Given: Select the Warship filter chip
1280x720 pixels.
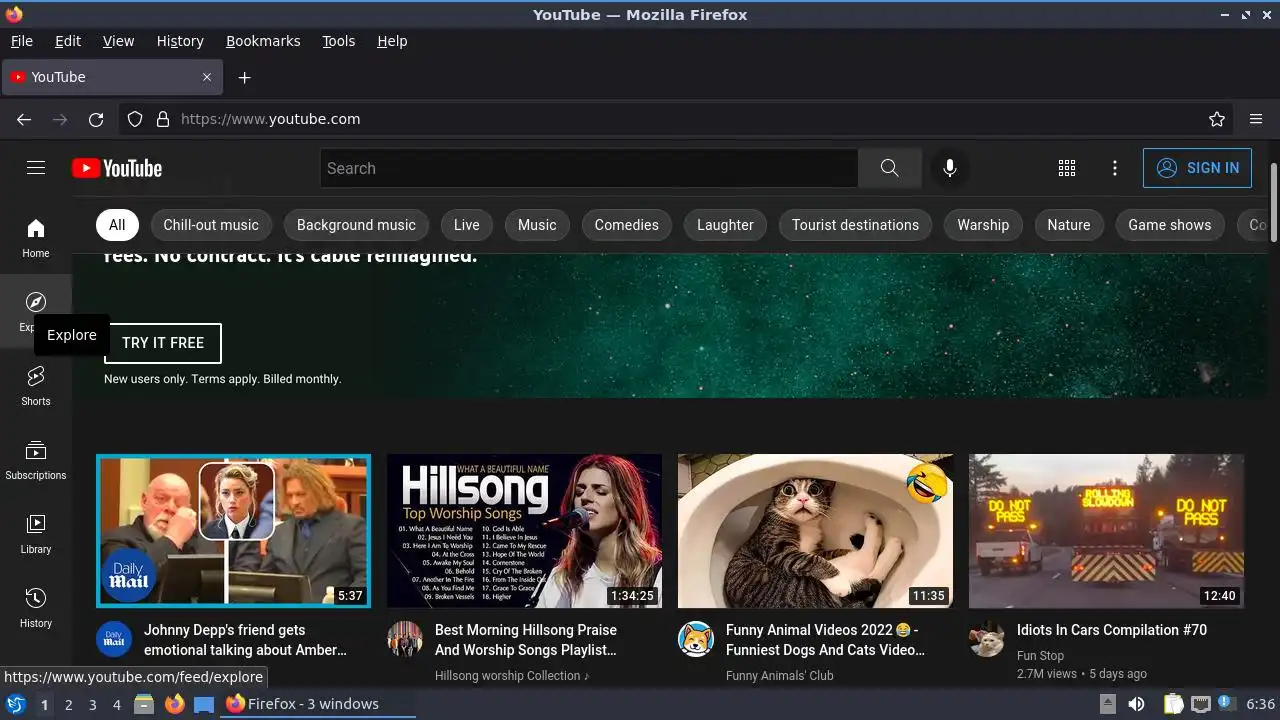Looking at the screenshot, I should (x=983, y=225).
